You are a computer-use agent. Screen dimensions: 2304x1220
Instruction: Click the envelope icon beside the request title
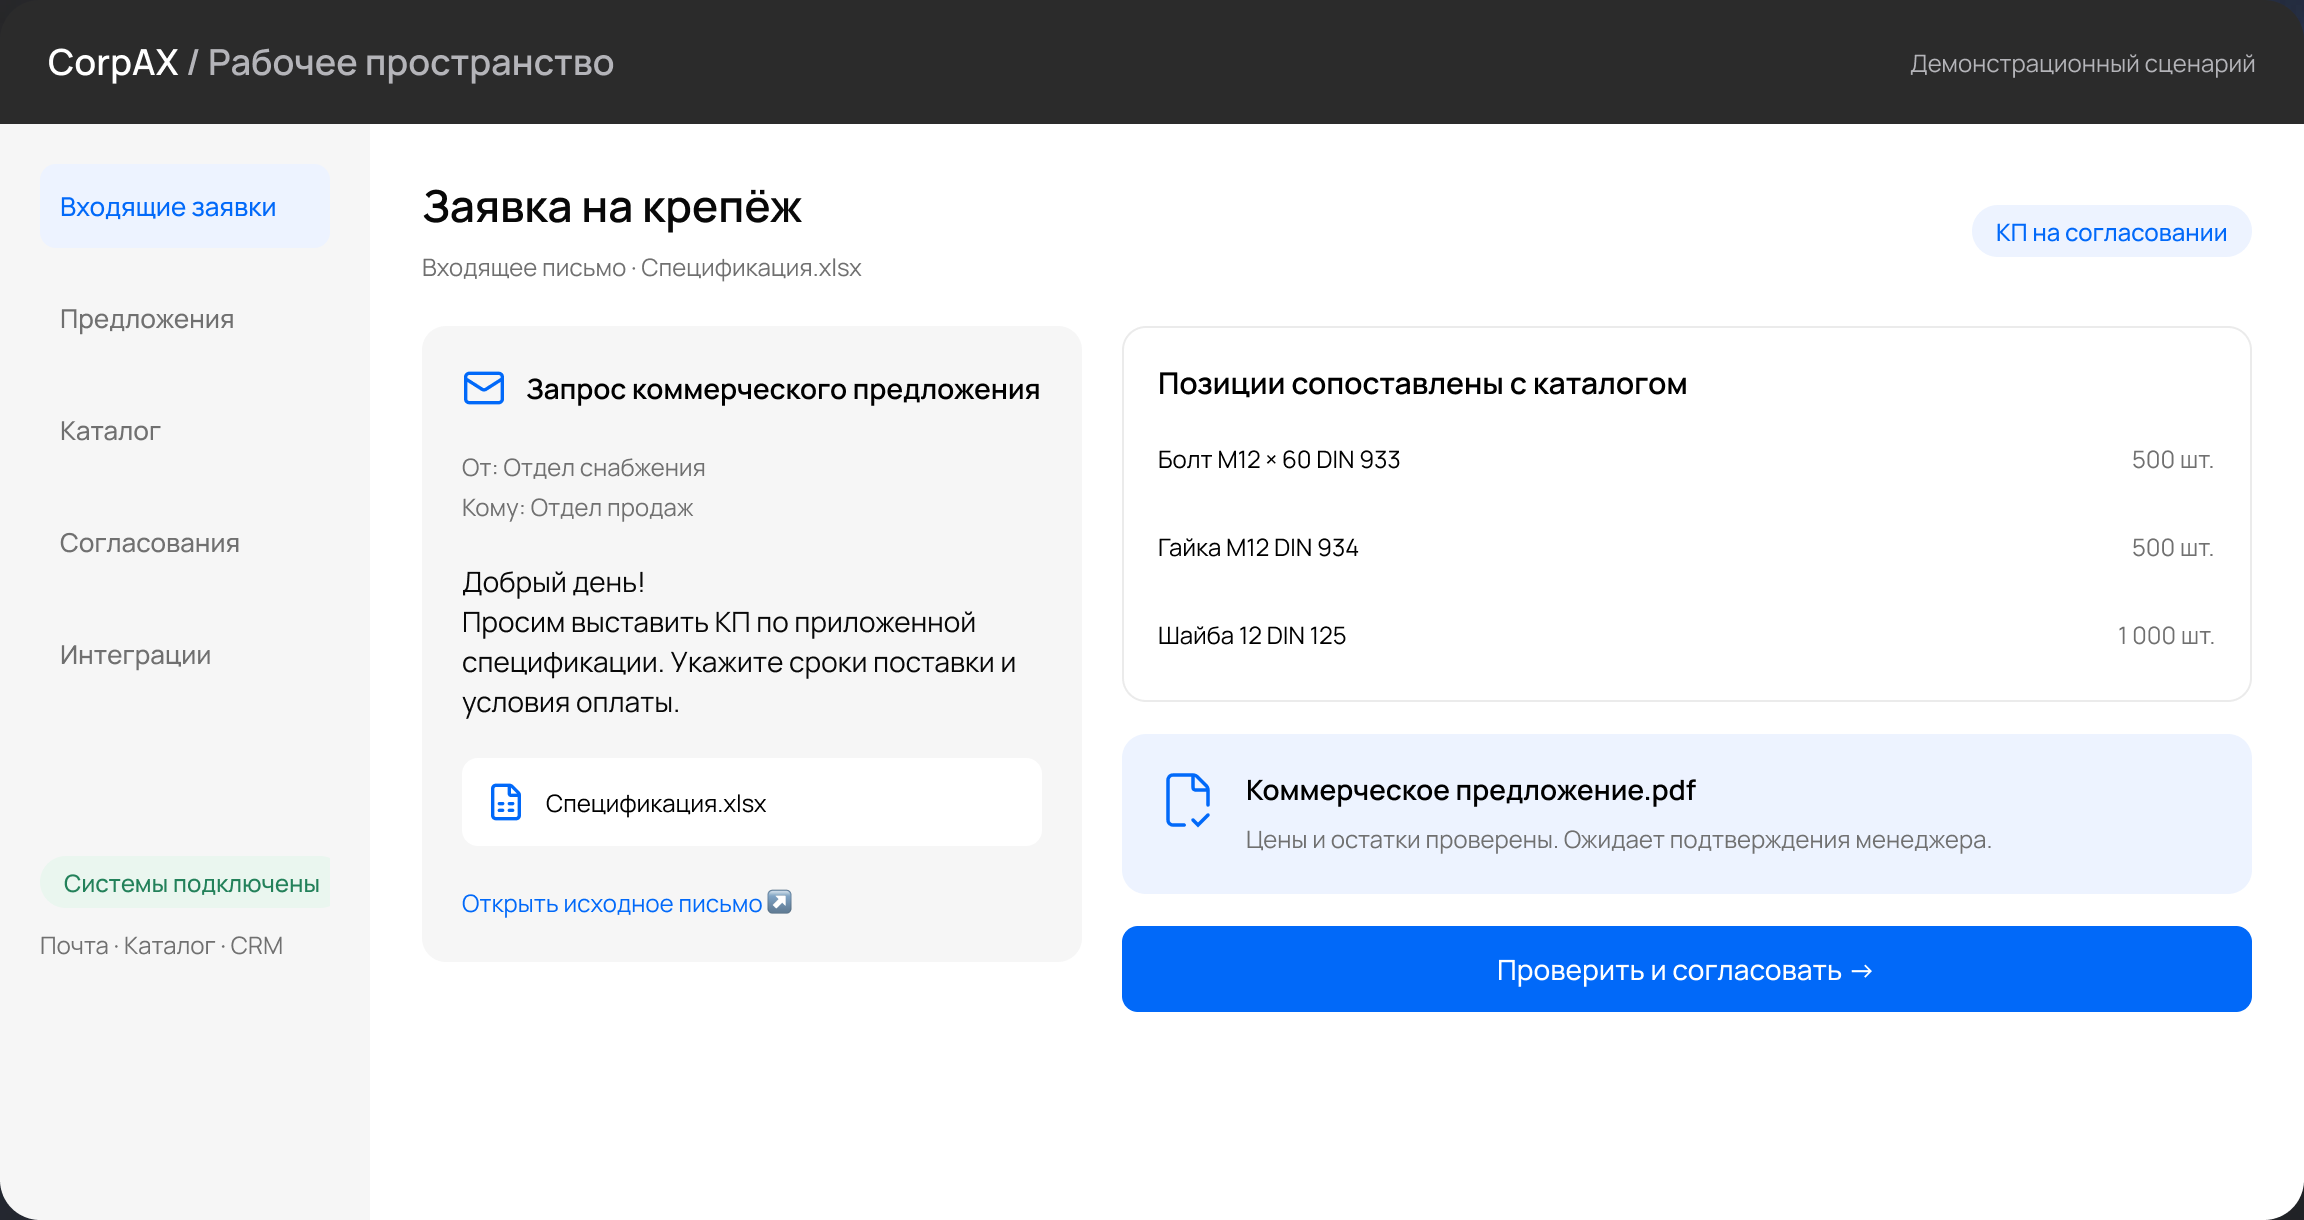(484, 388)
